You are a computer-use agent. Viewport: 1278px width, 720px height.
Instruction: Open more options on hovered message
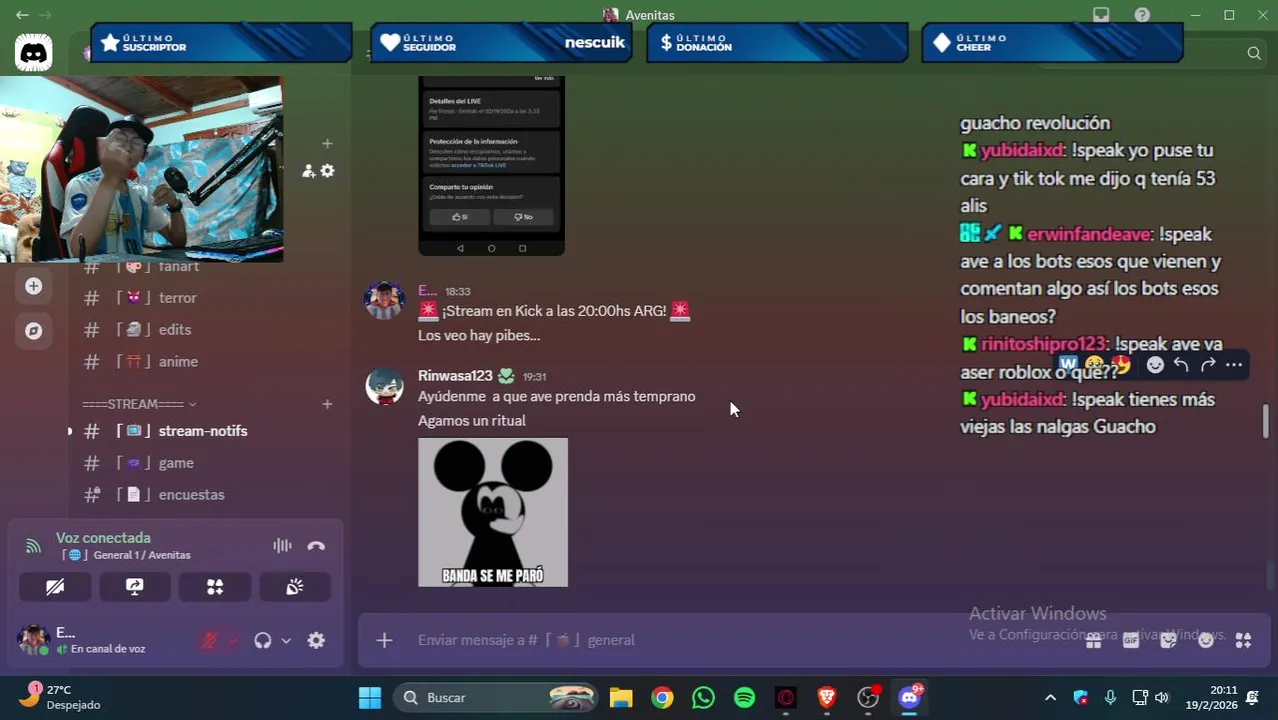(1234, 365)
